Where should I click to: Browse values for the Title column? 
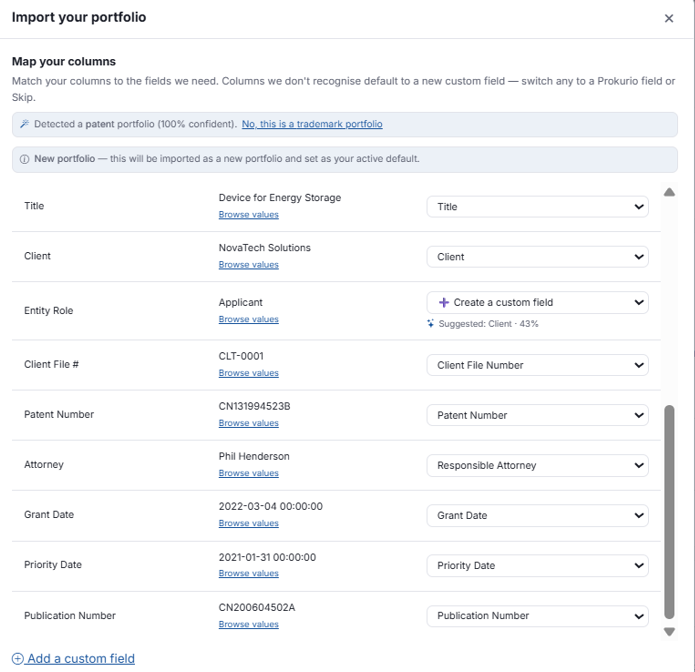[x=249, y=215]
